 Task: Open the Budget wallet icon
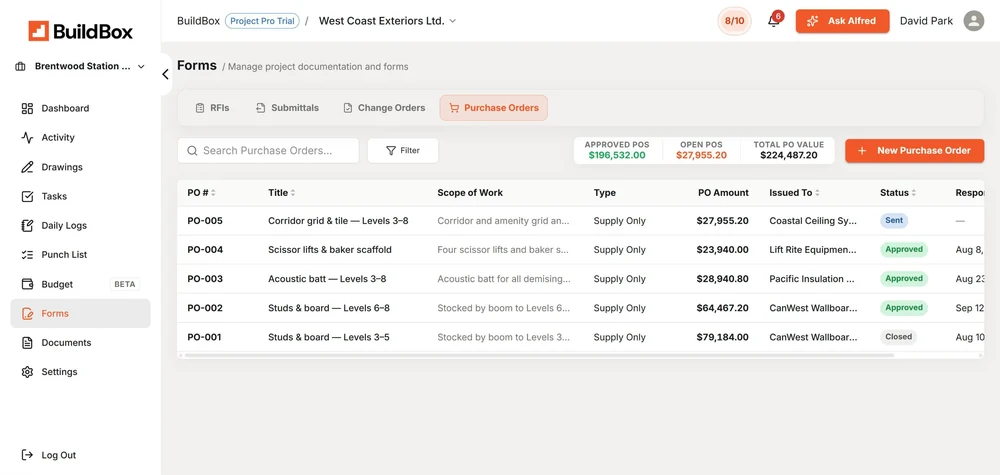[27, 284]
